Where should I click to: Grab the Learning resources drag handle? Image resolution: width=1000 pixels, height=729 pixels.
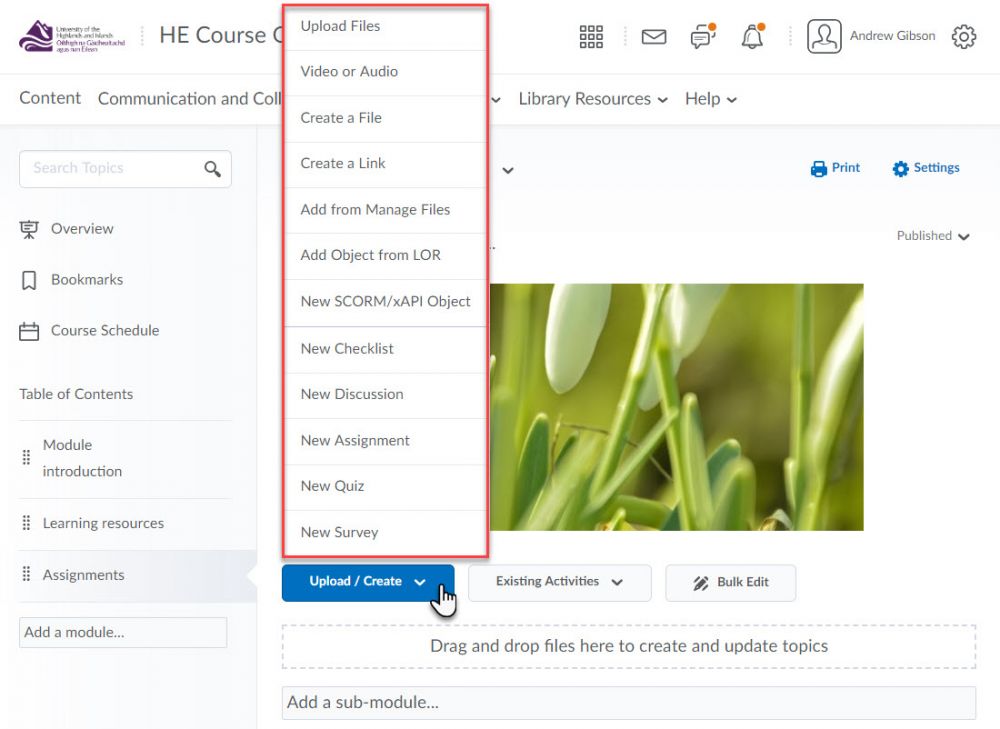coord(26,523)
